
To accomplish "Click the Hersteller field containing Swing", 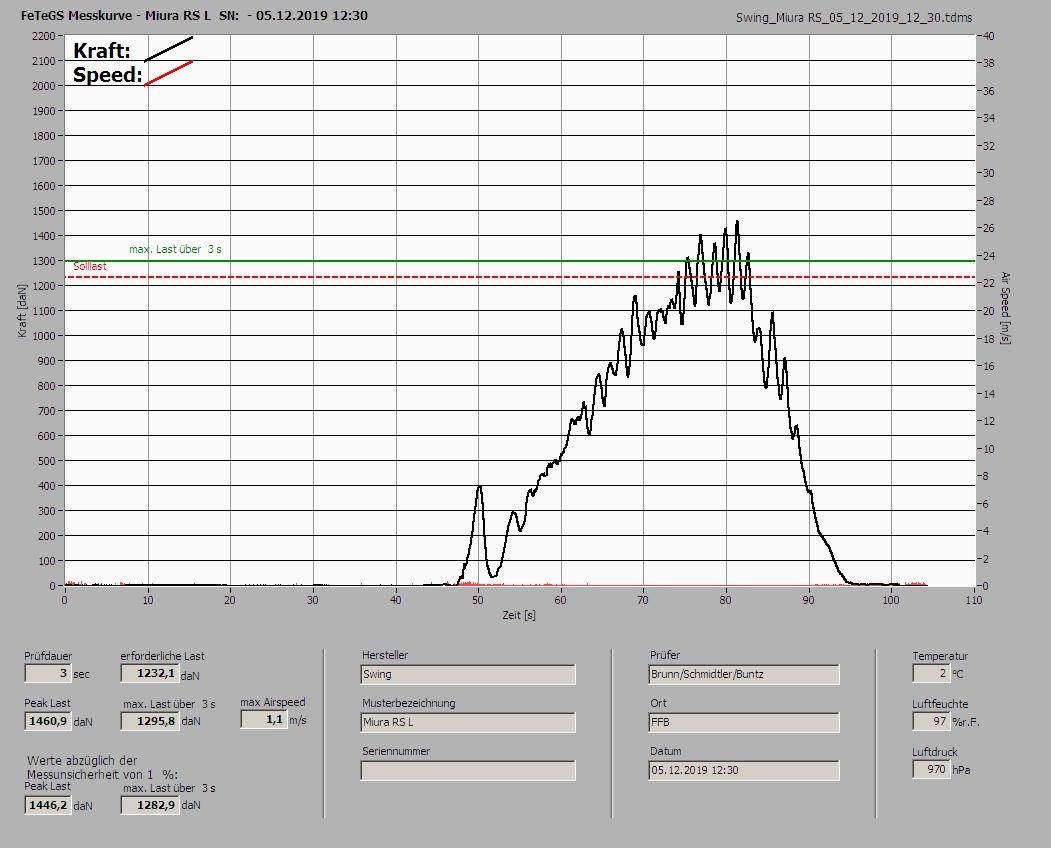I will tap(468, 674).
